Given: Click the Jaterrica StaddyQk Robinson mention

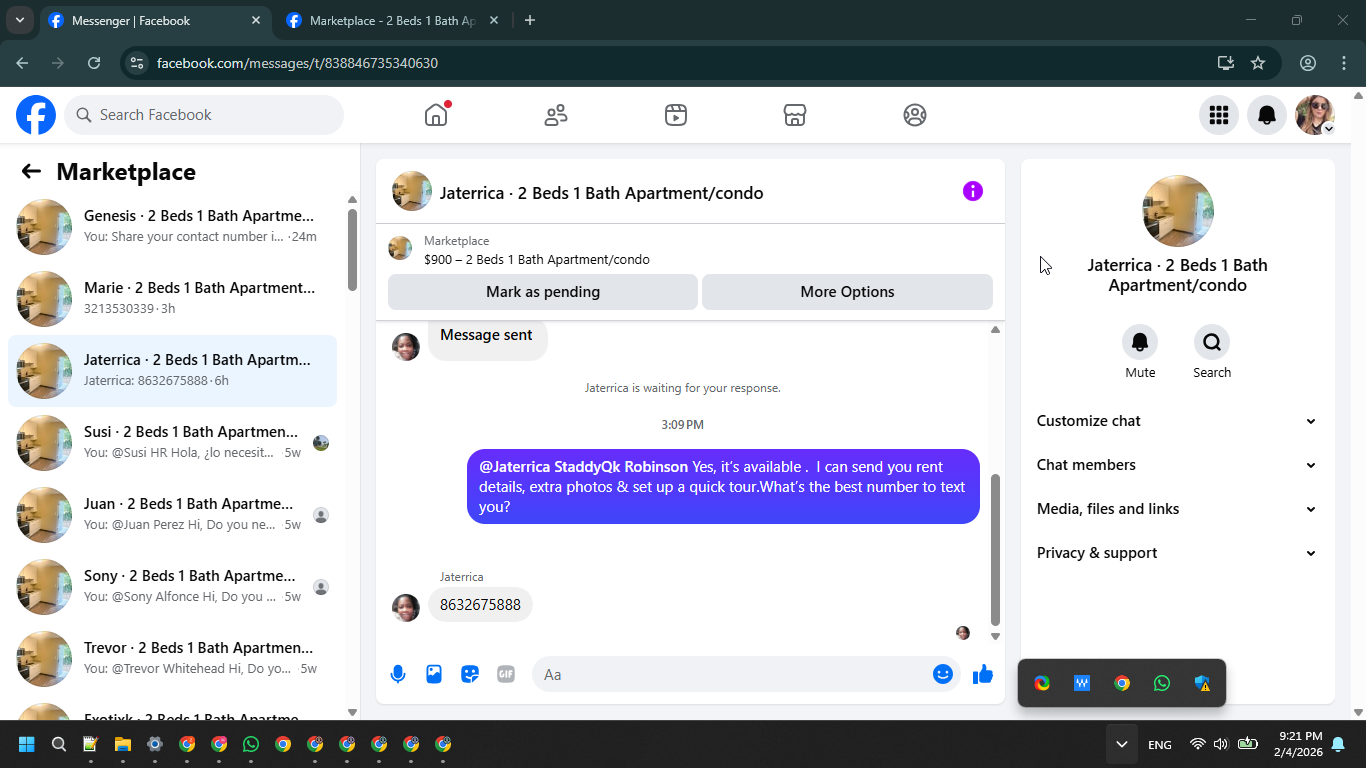Looking at the screenshot, I should click(x=584, y=467).
